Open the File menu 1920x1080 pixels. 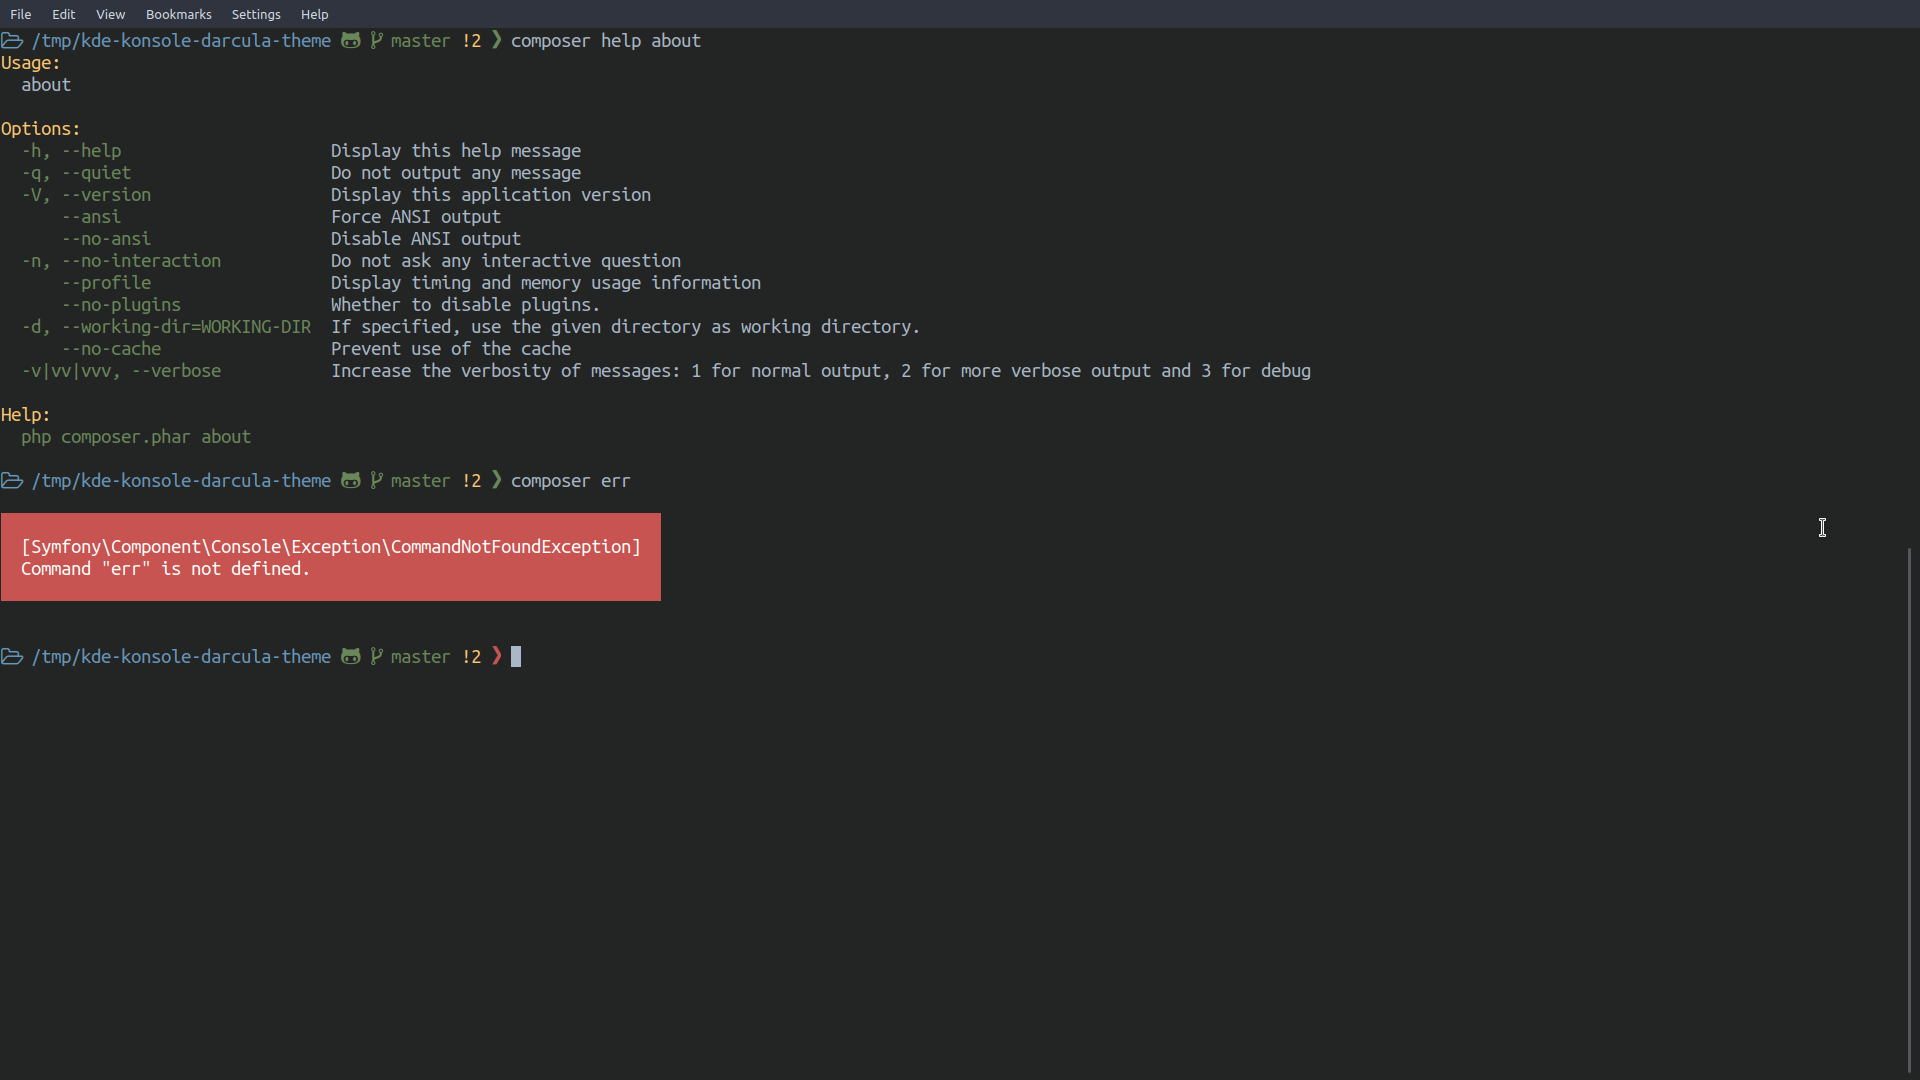click(x=21, y=14)
